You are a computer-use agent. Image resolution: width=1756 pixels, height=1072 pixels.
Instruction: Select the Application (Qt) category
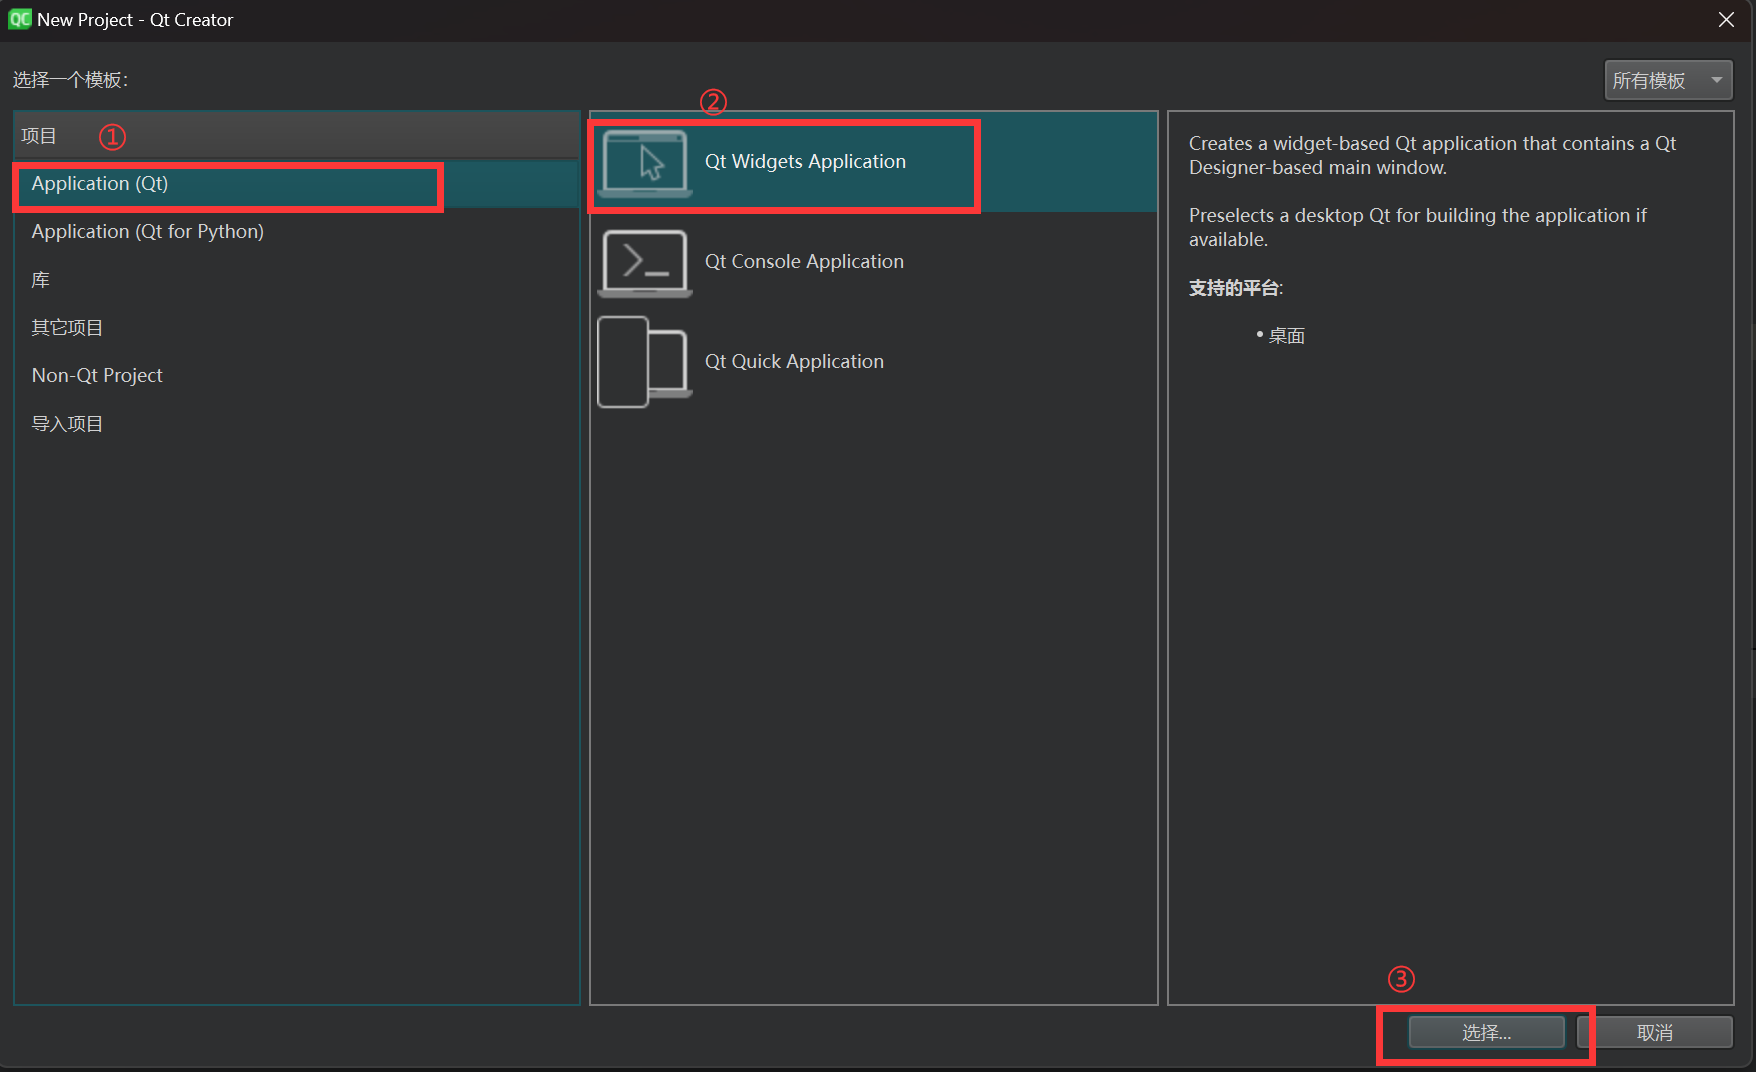(x=100, y=184)
